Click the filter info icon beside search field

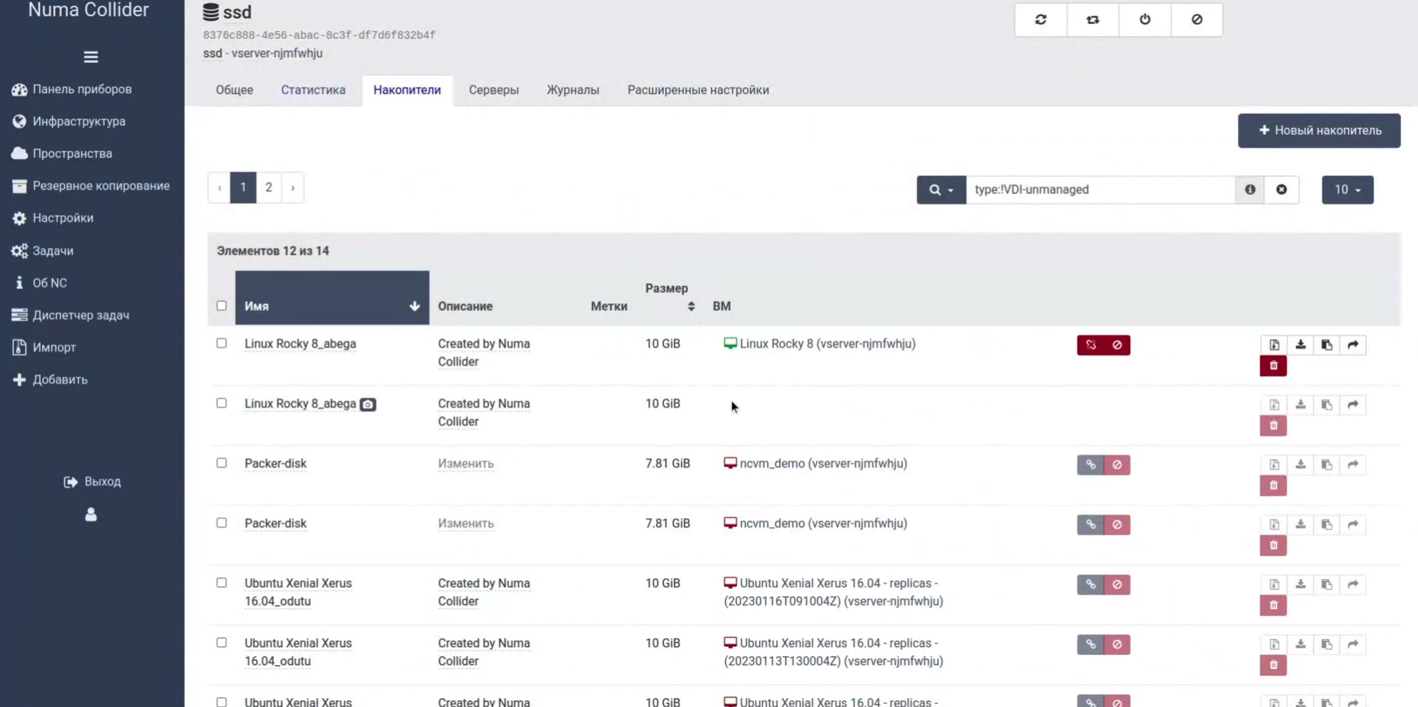(1250, 190)
